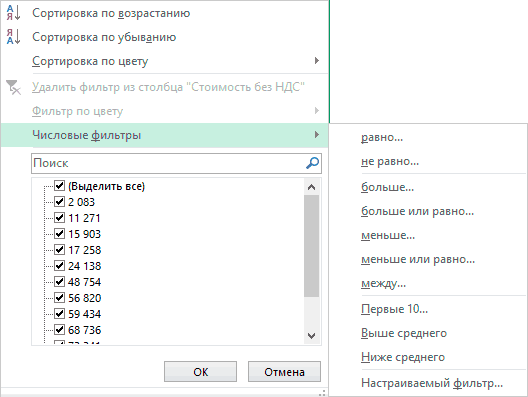Uncheck the (Выделить все) checkbox
This screenshot has width=528, height=397.
coord(60,186)
